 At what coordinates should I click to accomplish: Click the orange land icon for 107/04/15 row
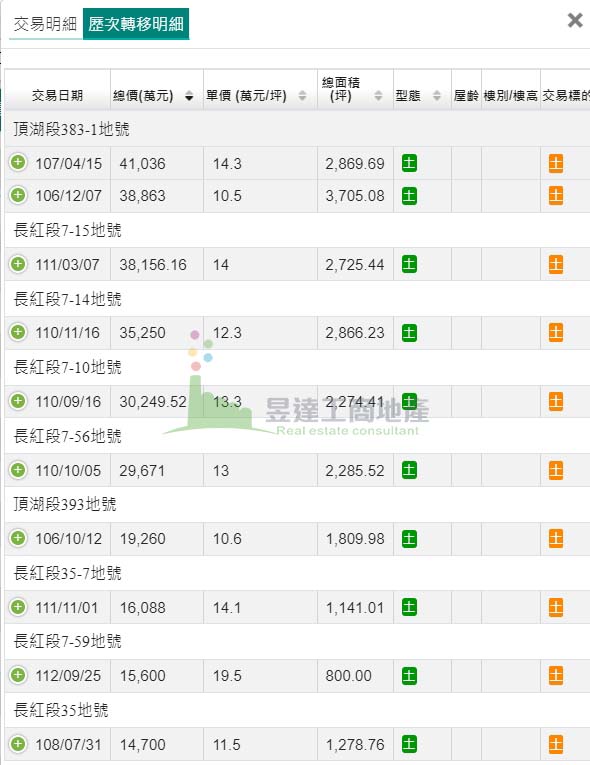(x=556, y=163)
